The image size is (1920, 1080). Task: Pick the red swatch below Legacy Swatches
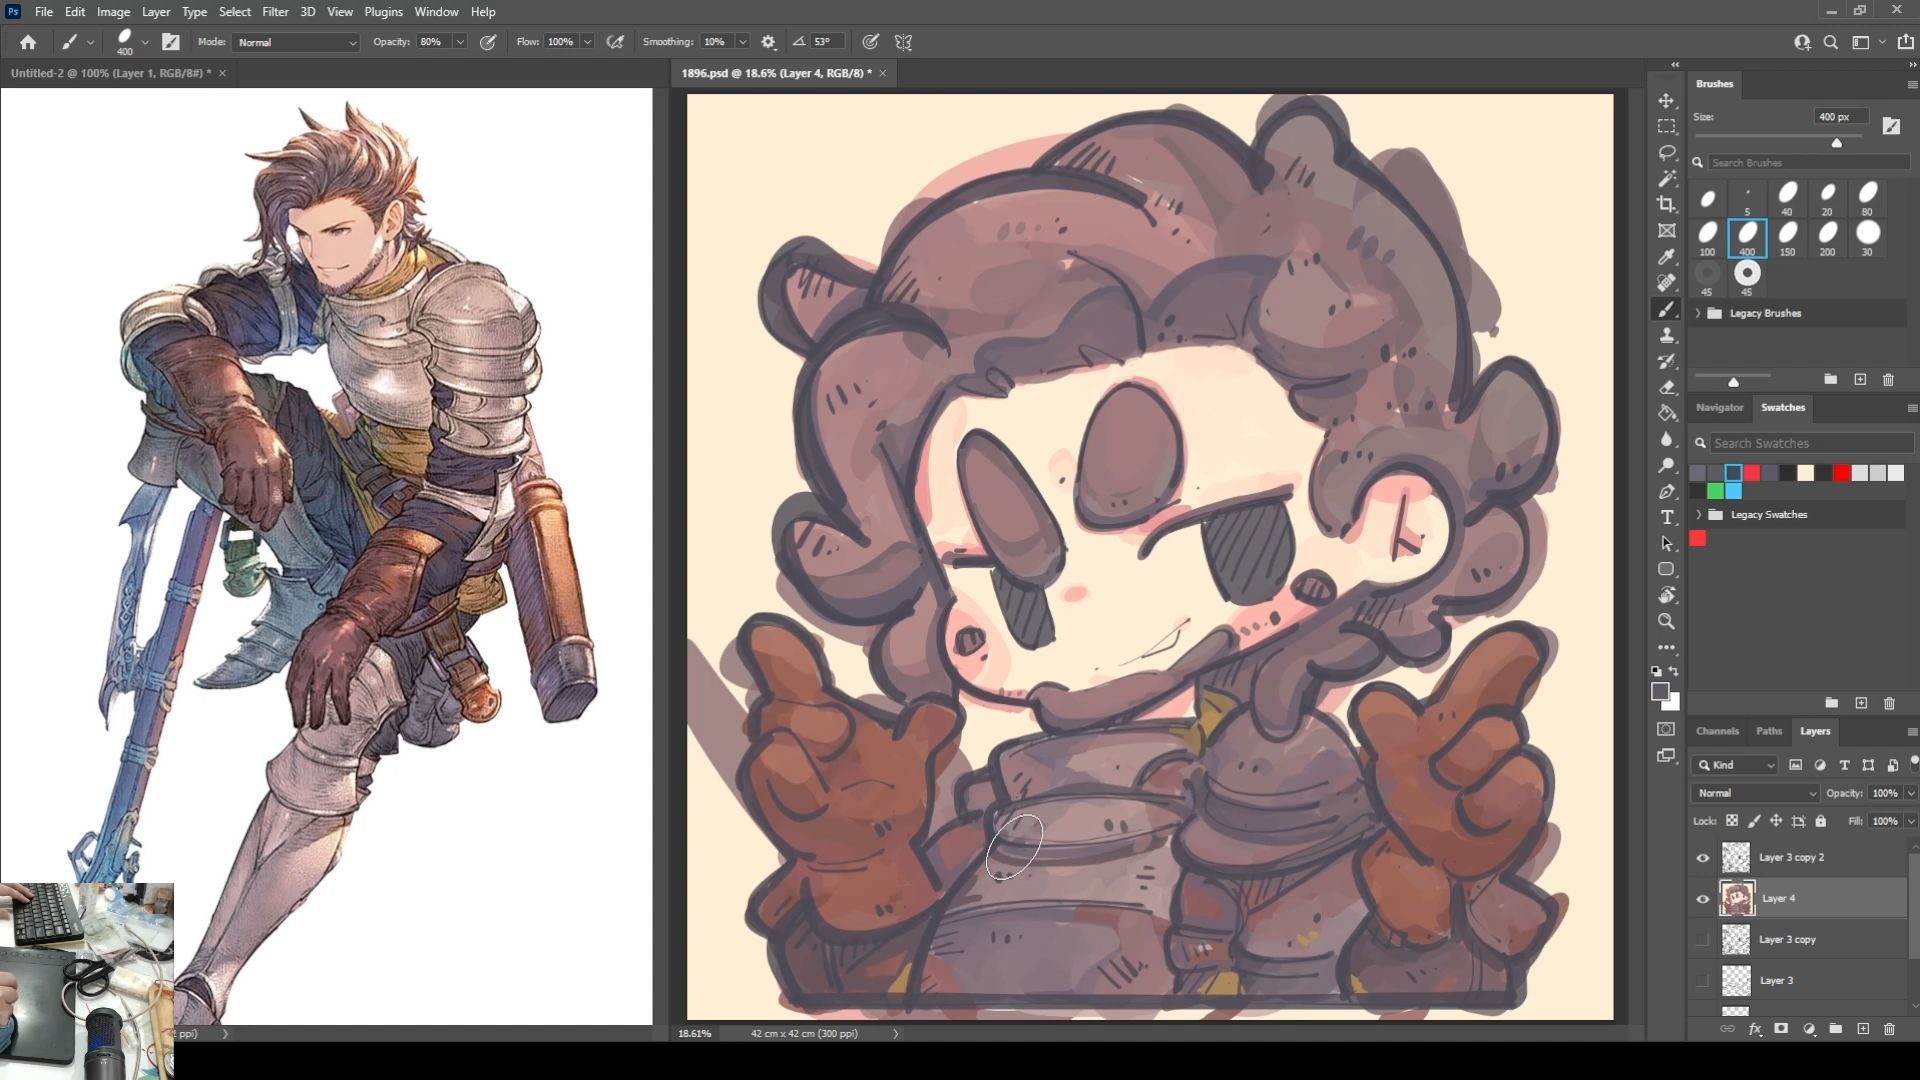click(1698, 539)
